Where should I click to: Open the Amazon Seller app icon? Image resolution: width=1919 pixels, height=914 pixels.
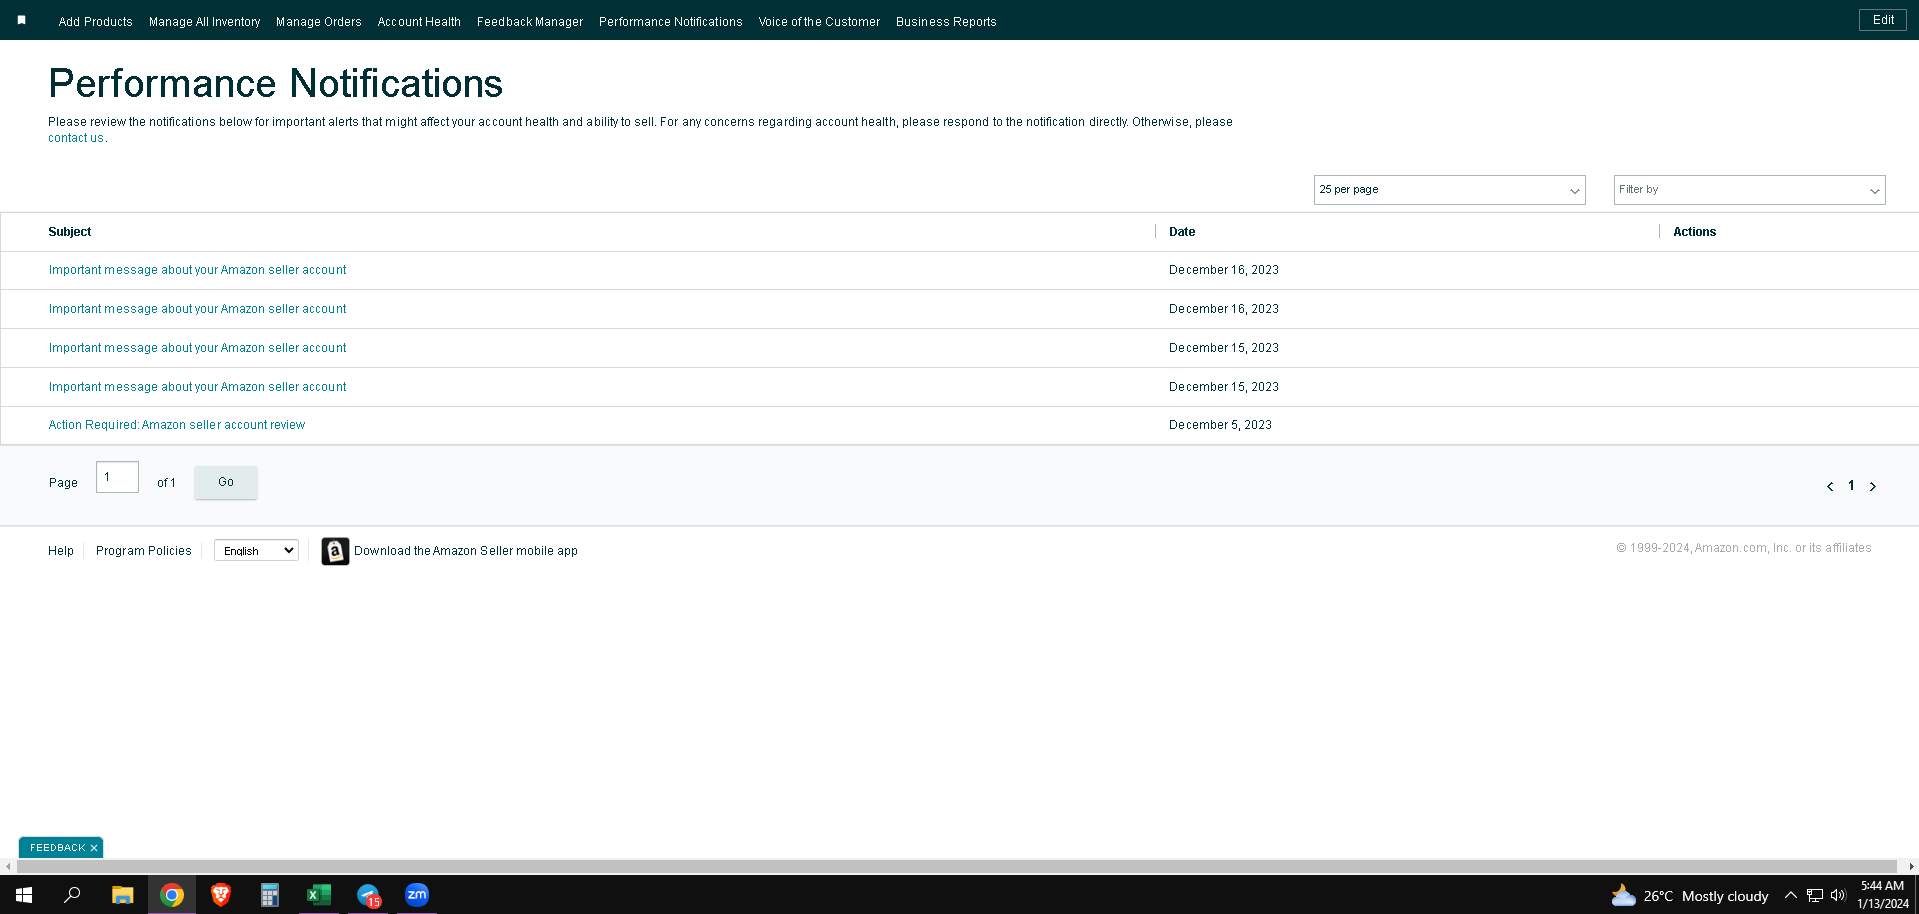click(x=335, y=551)
